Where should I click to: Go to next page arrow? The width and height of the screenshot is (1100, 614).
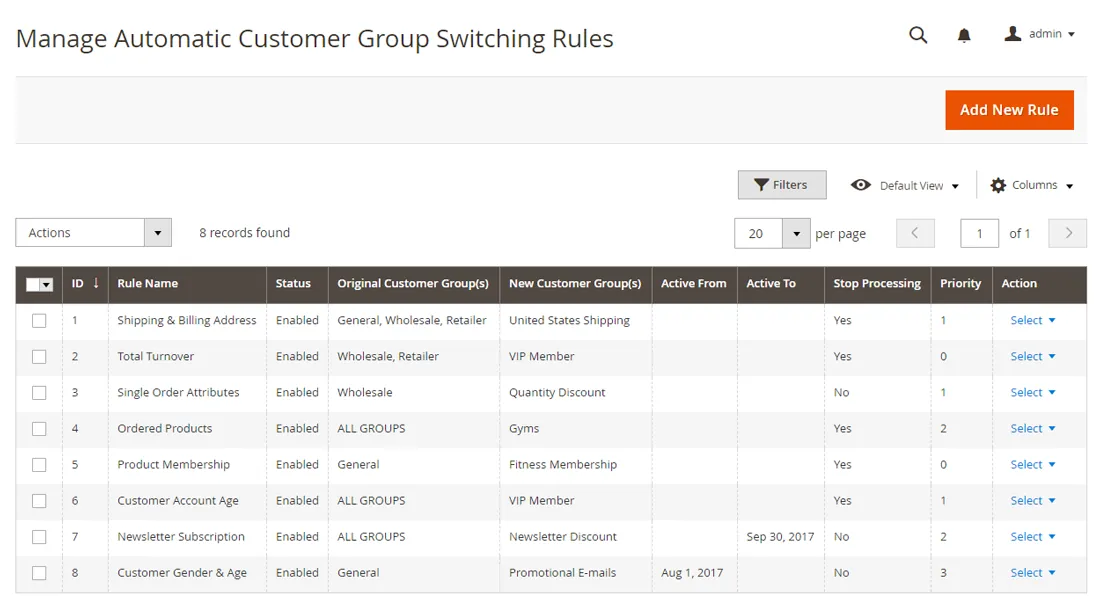coord(1068,233)
